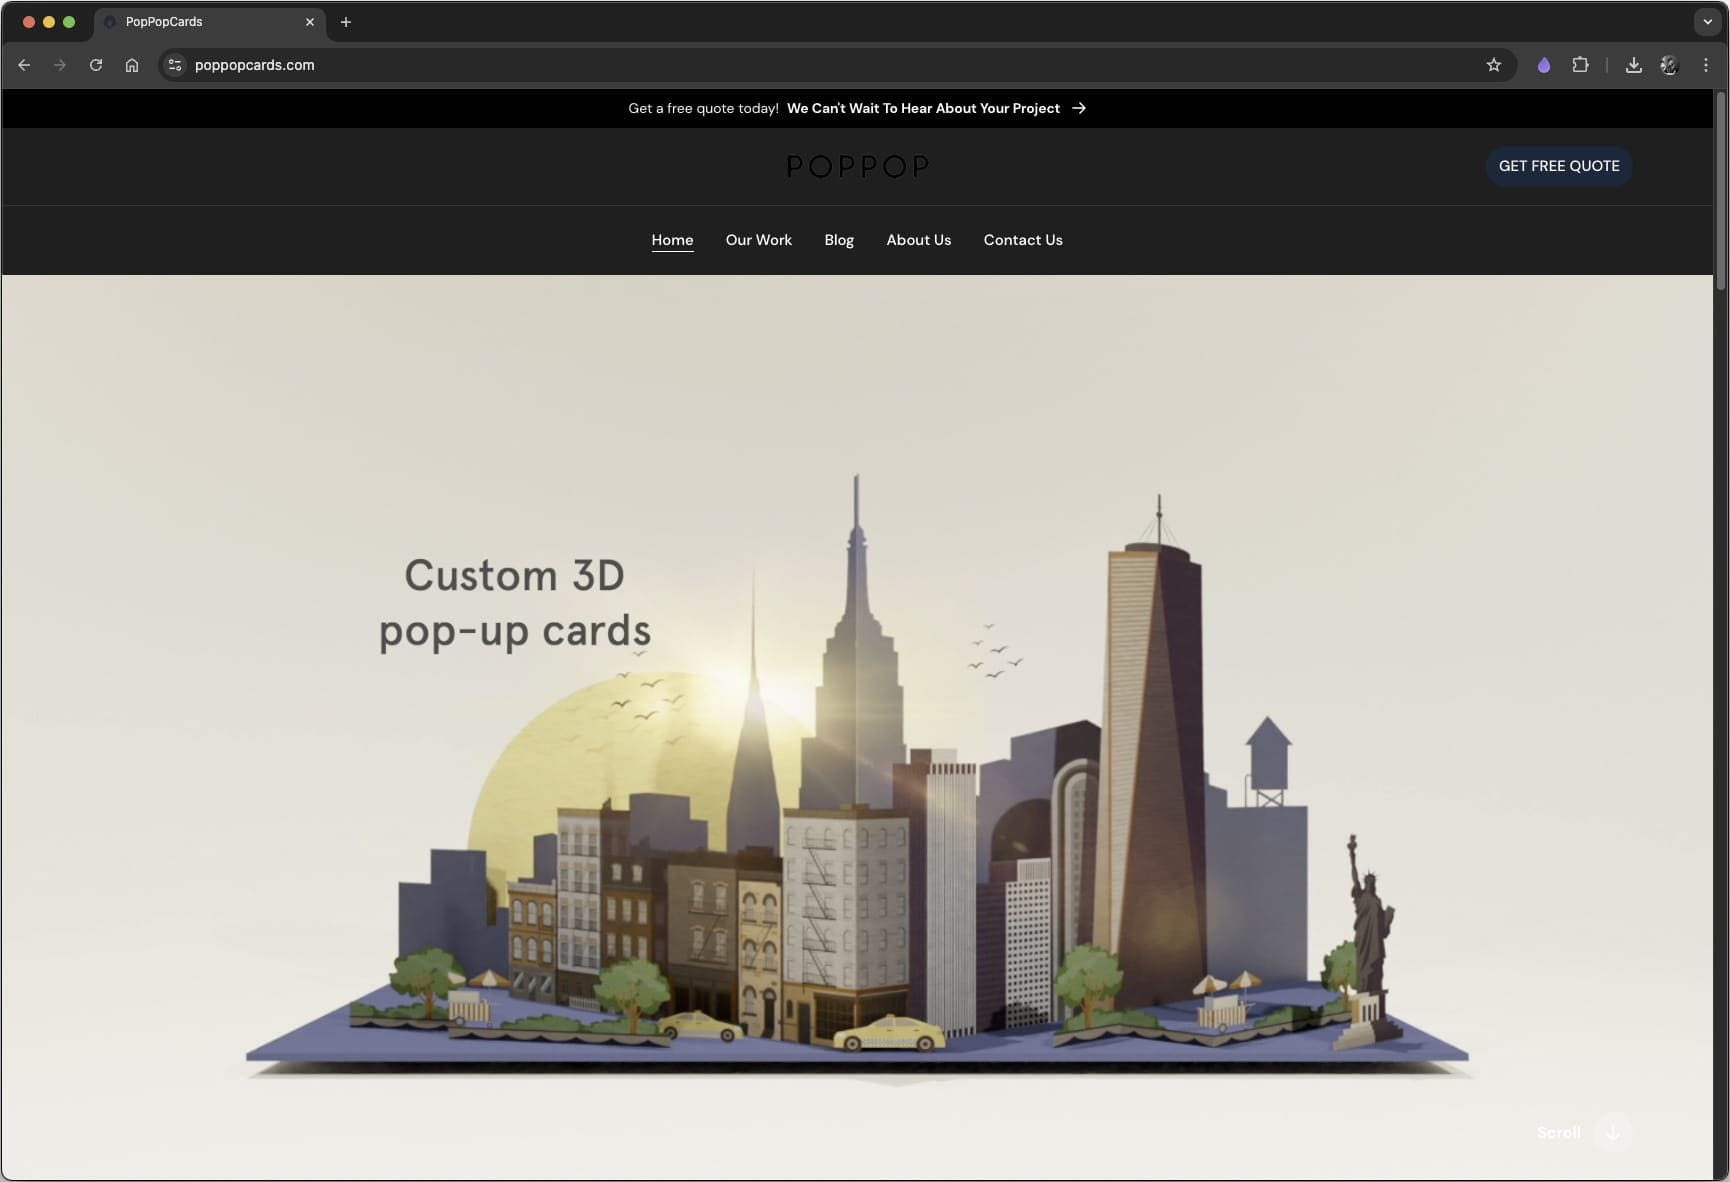1730x1182 pixels.
Task: Close the PopPopCards tab
Action: click(x=310, y=22)
